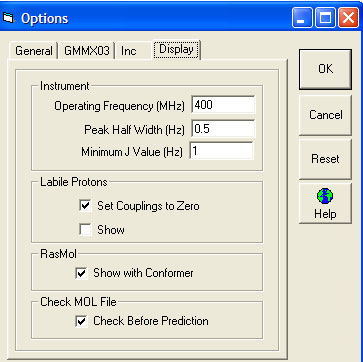
Task: Open the GMMX03 tab
Action: (x=87, y=51)
